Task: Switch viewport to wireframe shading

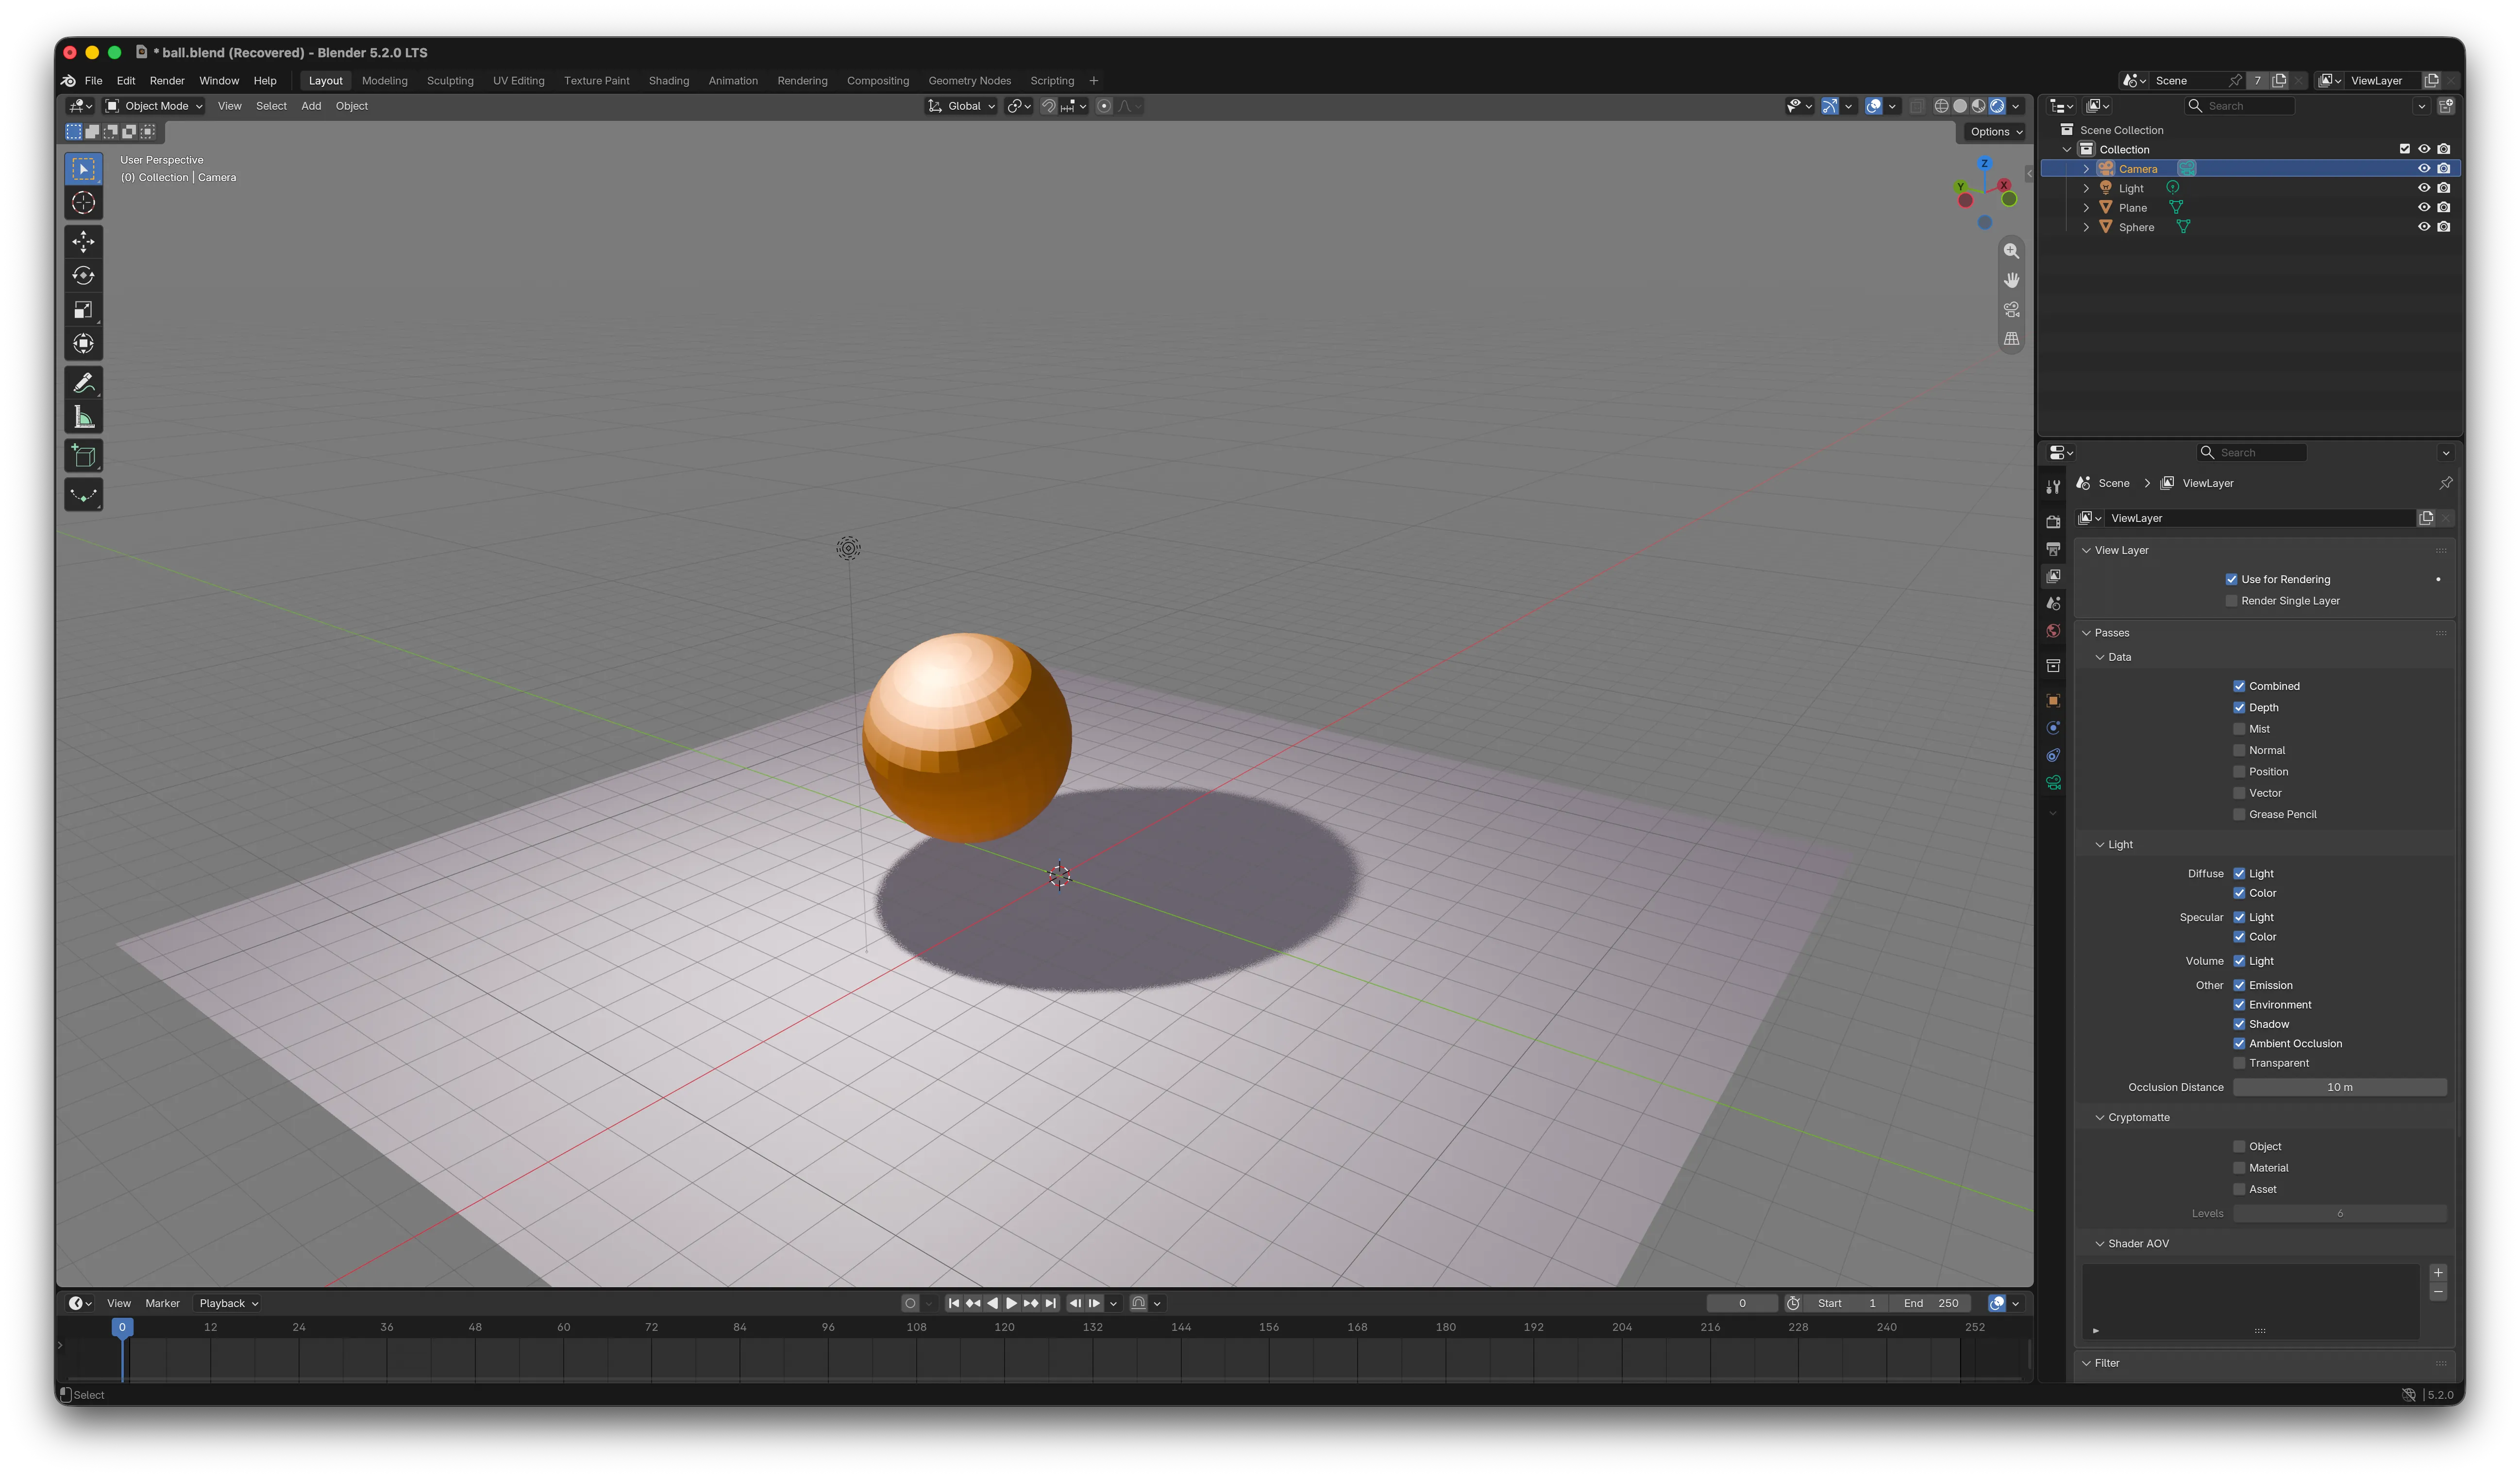Action: pyautogui.click(x=1941, y=106)
